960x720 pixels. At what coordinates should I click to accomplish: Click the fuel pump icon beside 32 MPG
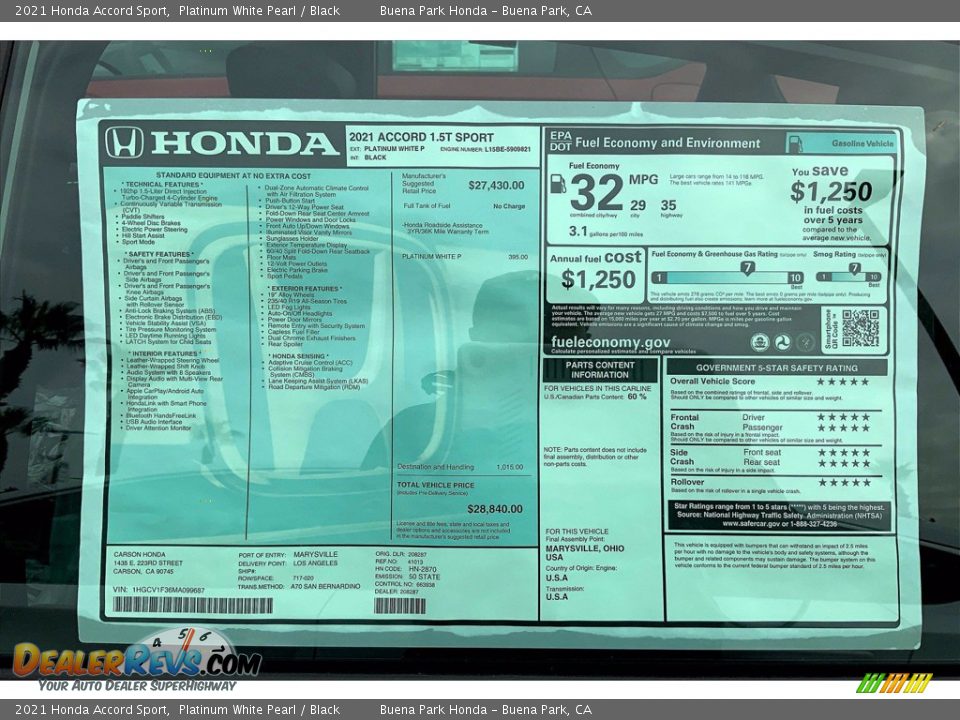557,184
